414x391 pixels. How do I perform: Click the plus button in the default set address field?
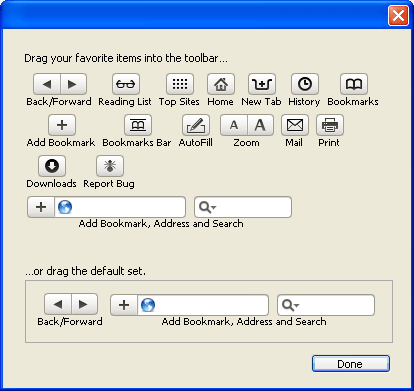click(x=124, y=305)
